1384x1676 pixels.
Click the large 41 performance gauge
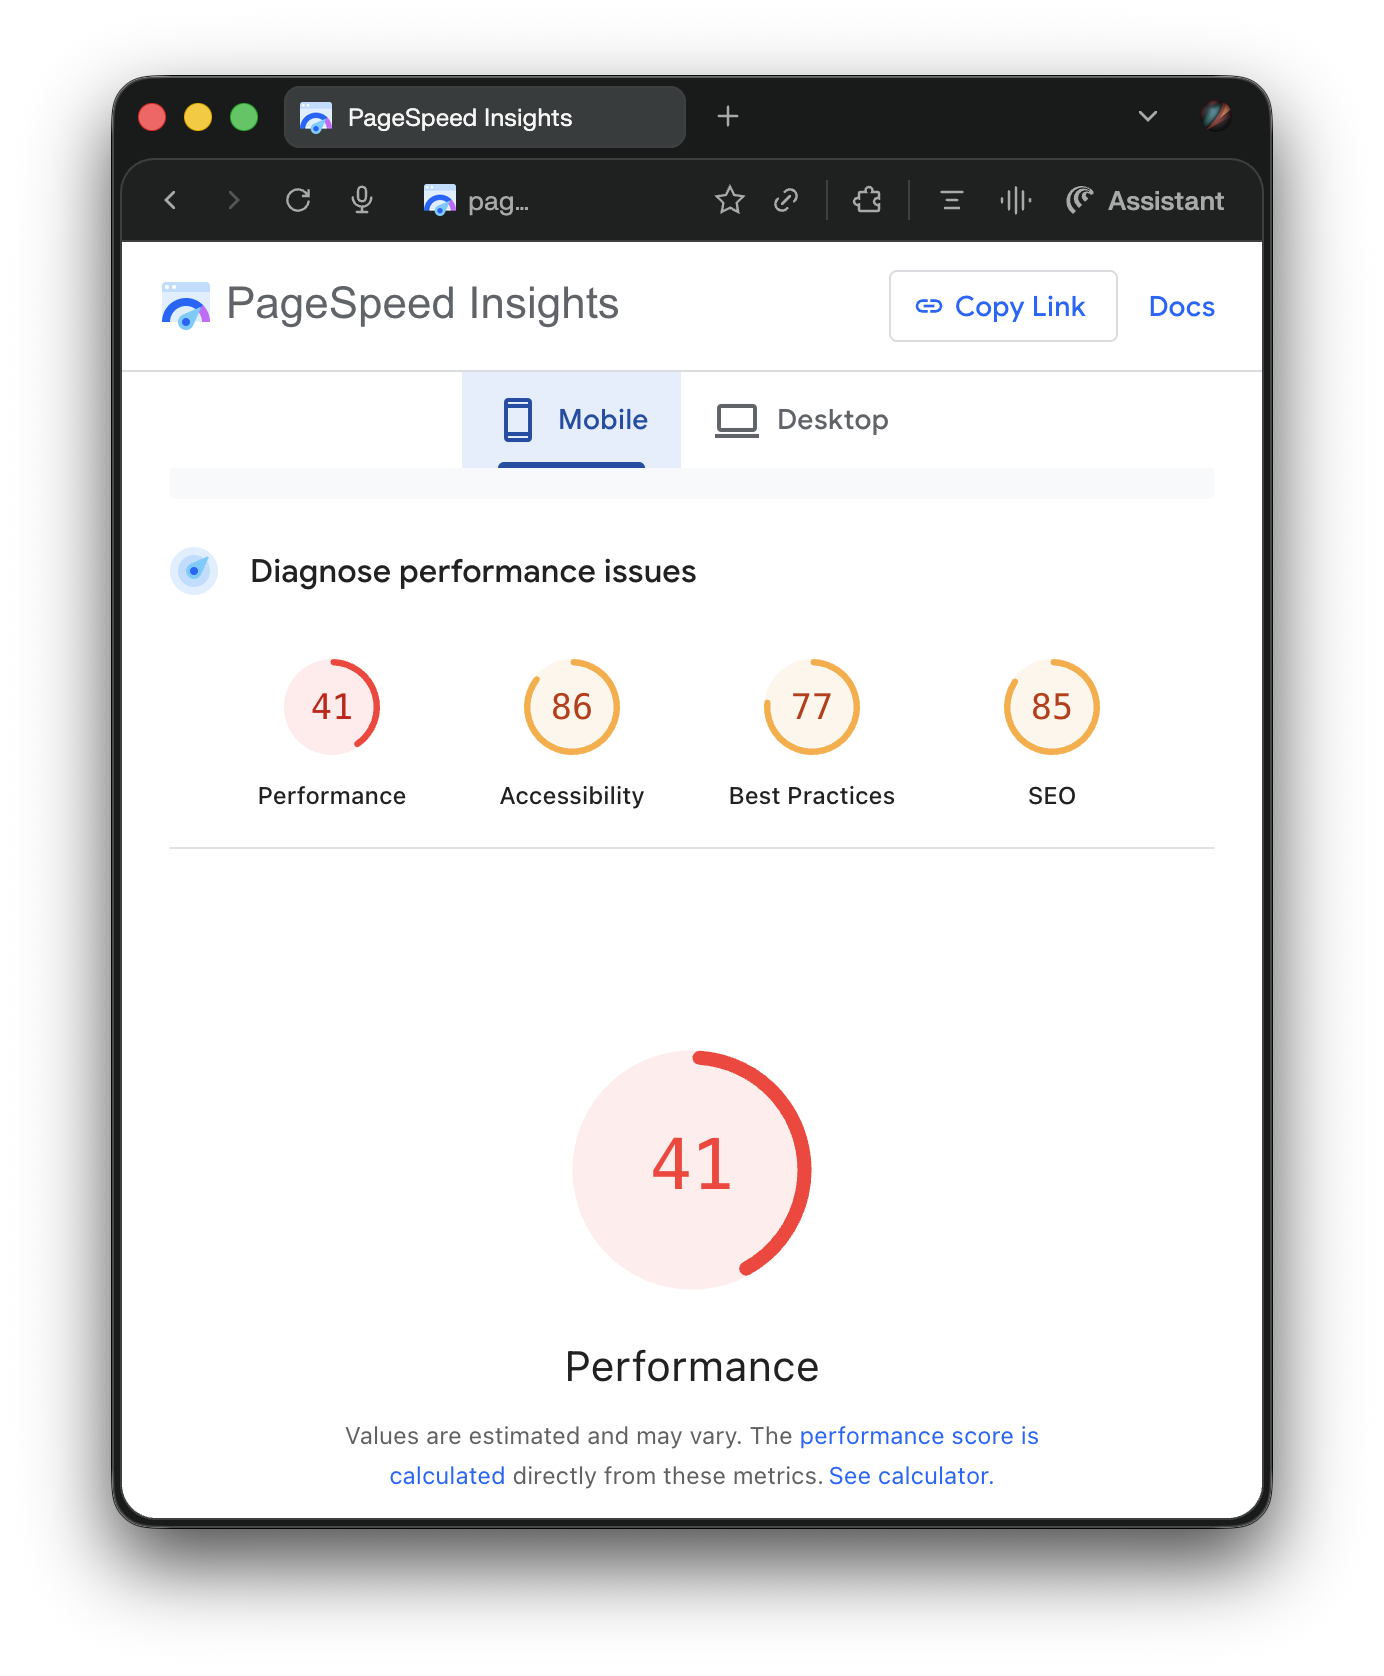click(692, 1170)
